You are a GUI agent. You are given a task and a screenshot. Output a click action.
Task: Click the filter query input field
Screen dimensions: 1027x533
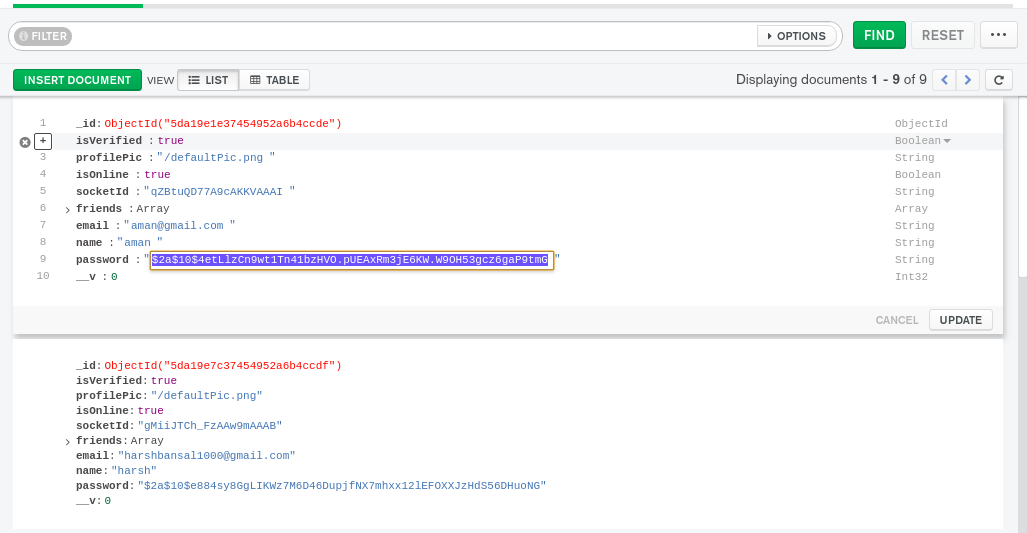pyautogui.click(x=413, y=36)
